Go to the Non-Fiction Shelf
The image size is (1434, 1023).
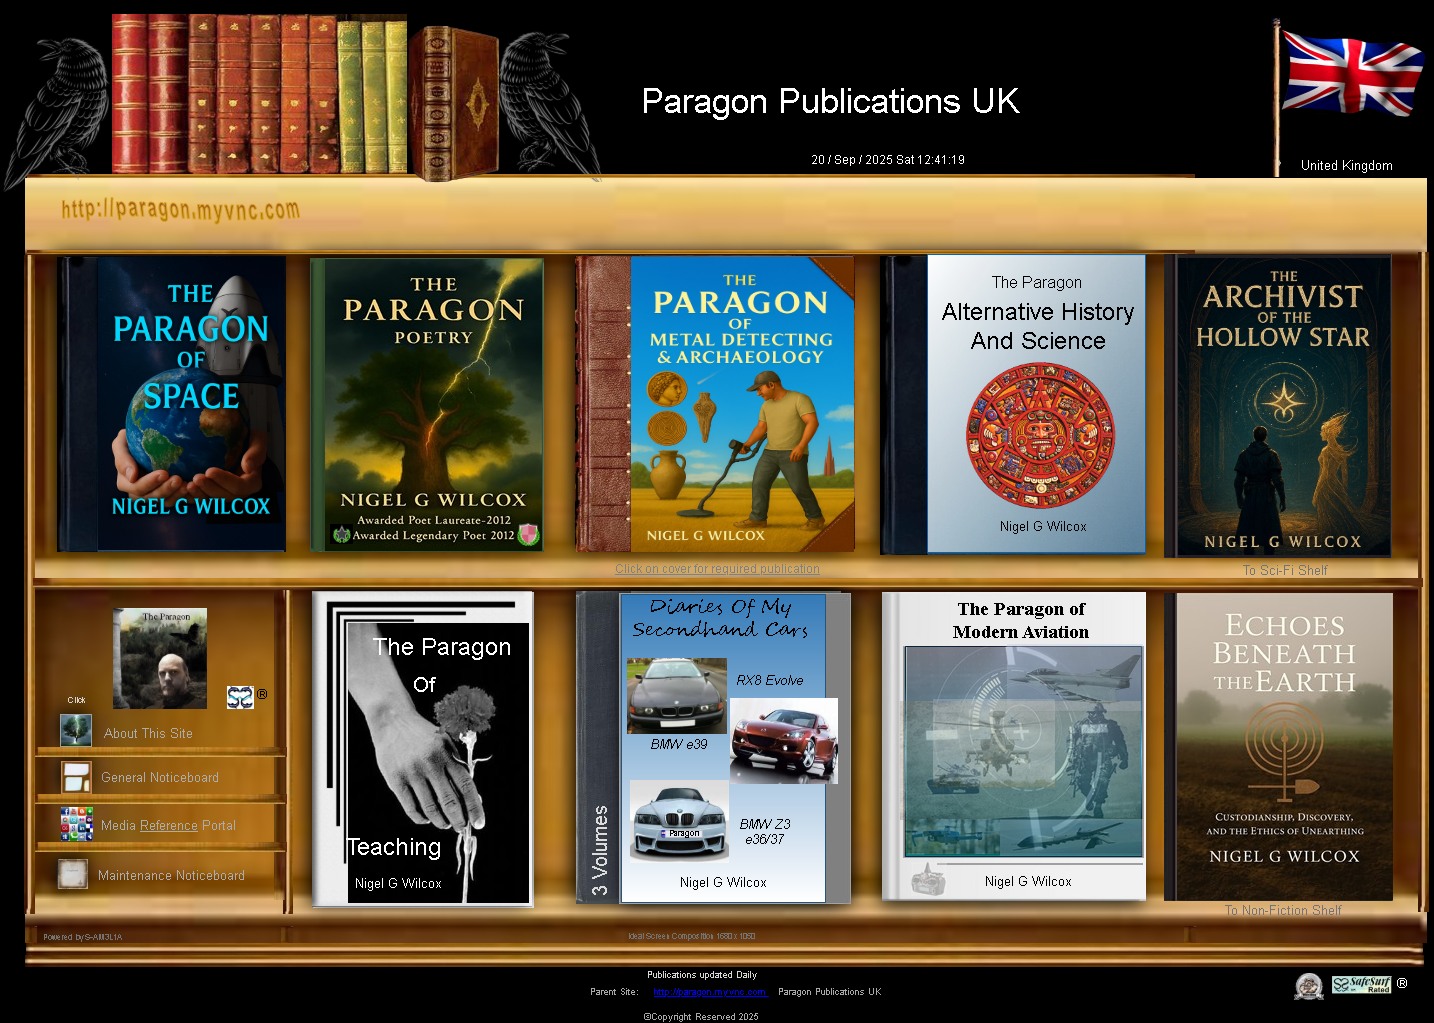(x=1283, y=910)
